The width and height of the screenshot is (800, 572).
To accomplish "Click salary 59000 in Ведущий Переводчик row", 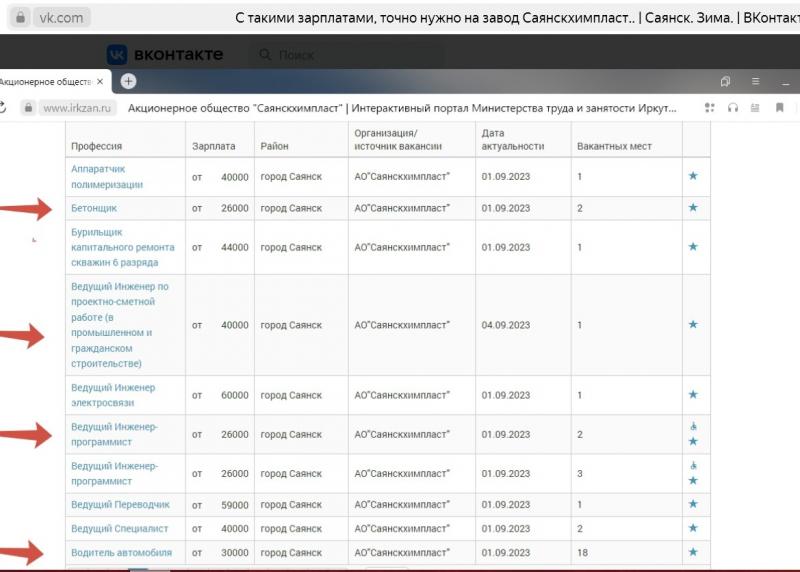I will tap(235, 505).
